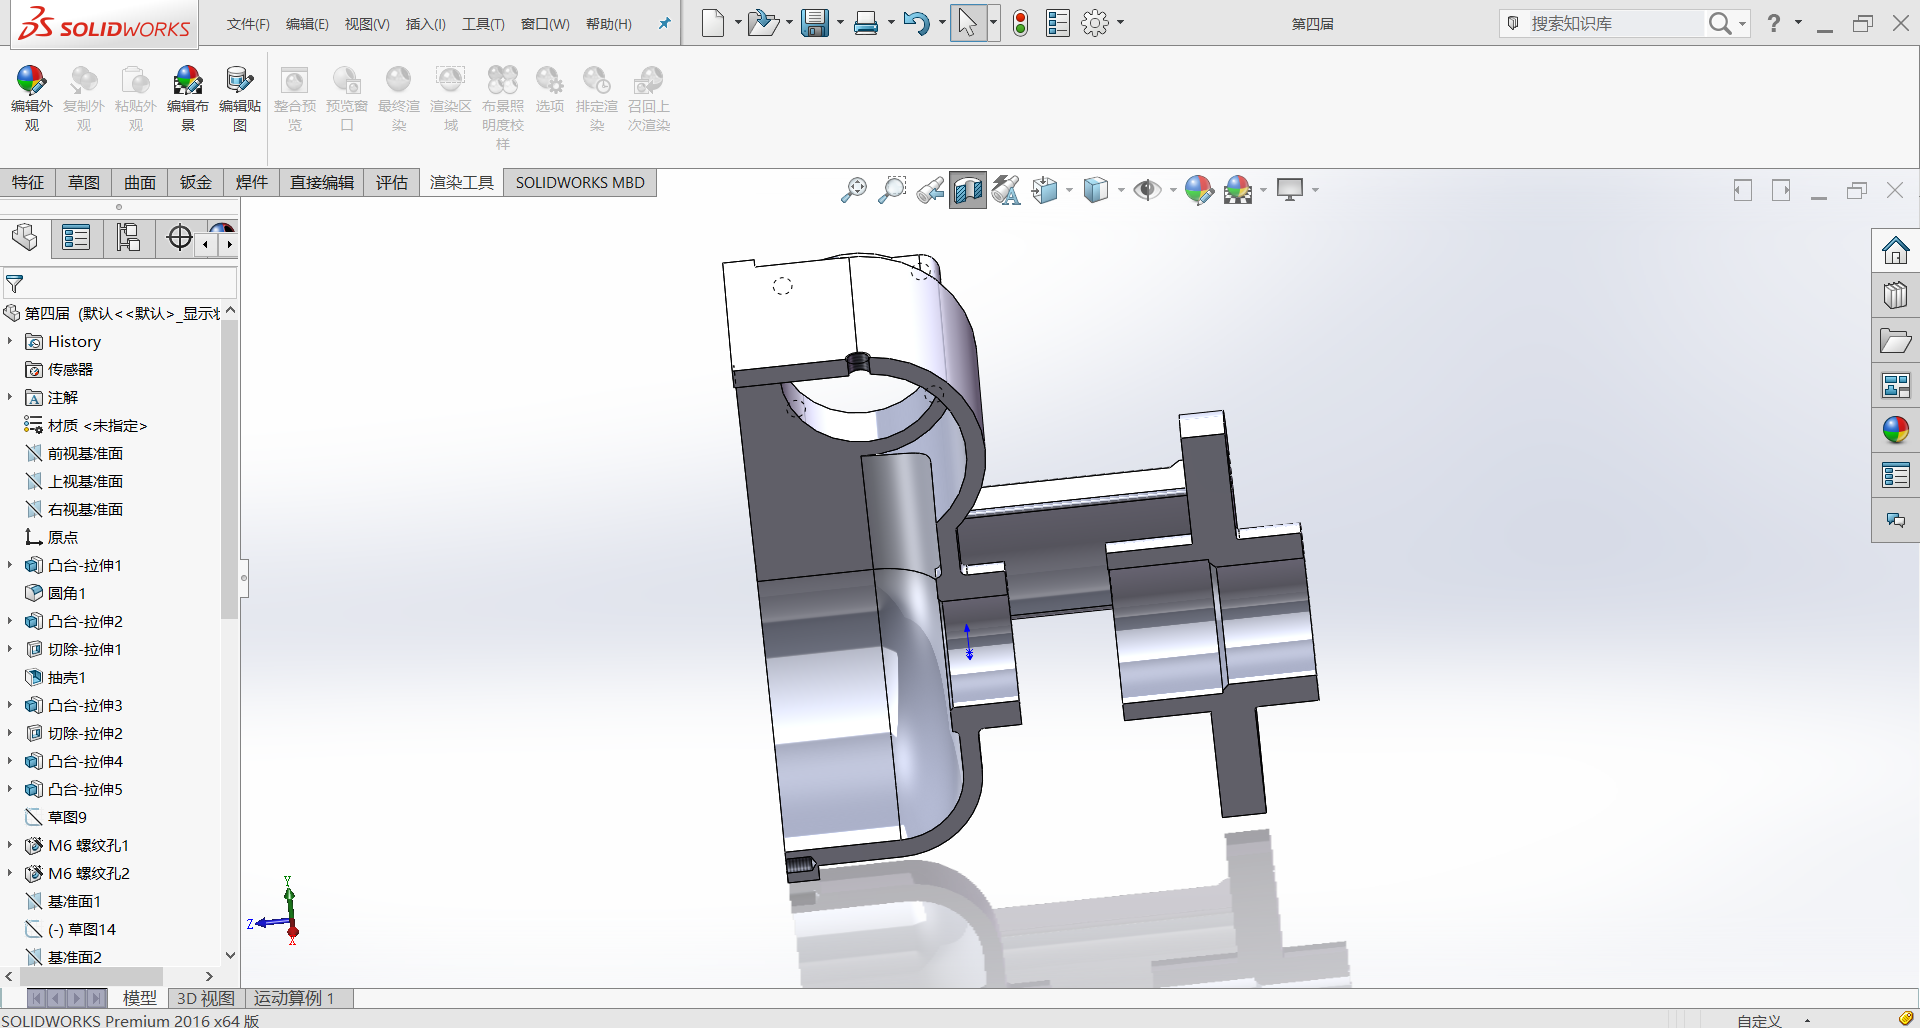
Task: Expand the M6 螺纹孔1 feature
Action: pos(10,845)
